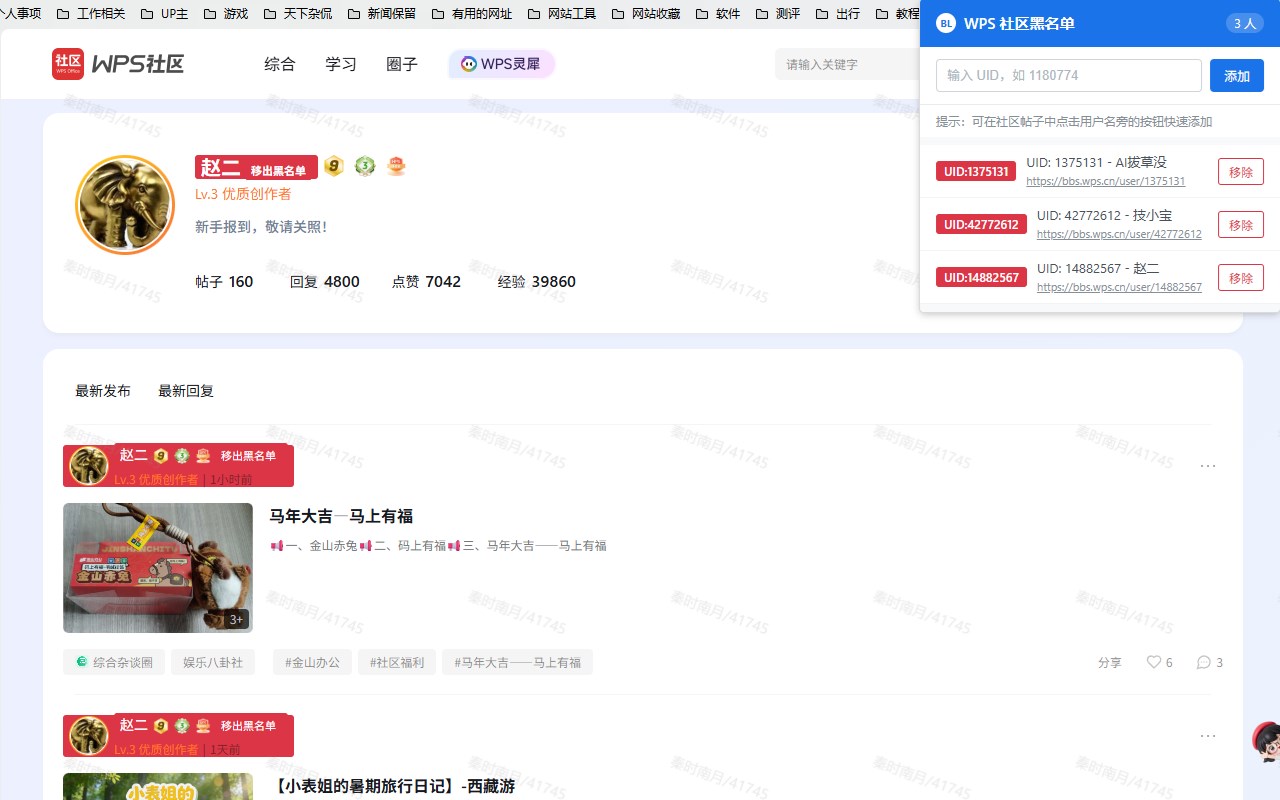Open the 马年大吉 post thumbnail image
Viewport: 1280px width, 800px height.
[x=158, y=568]
